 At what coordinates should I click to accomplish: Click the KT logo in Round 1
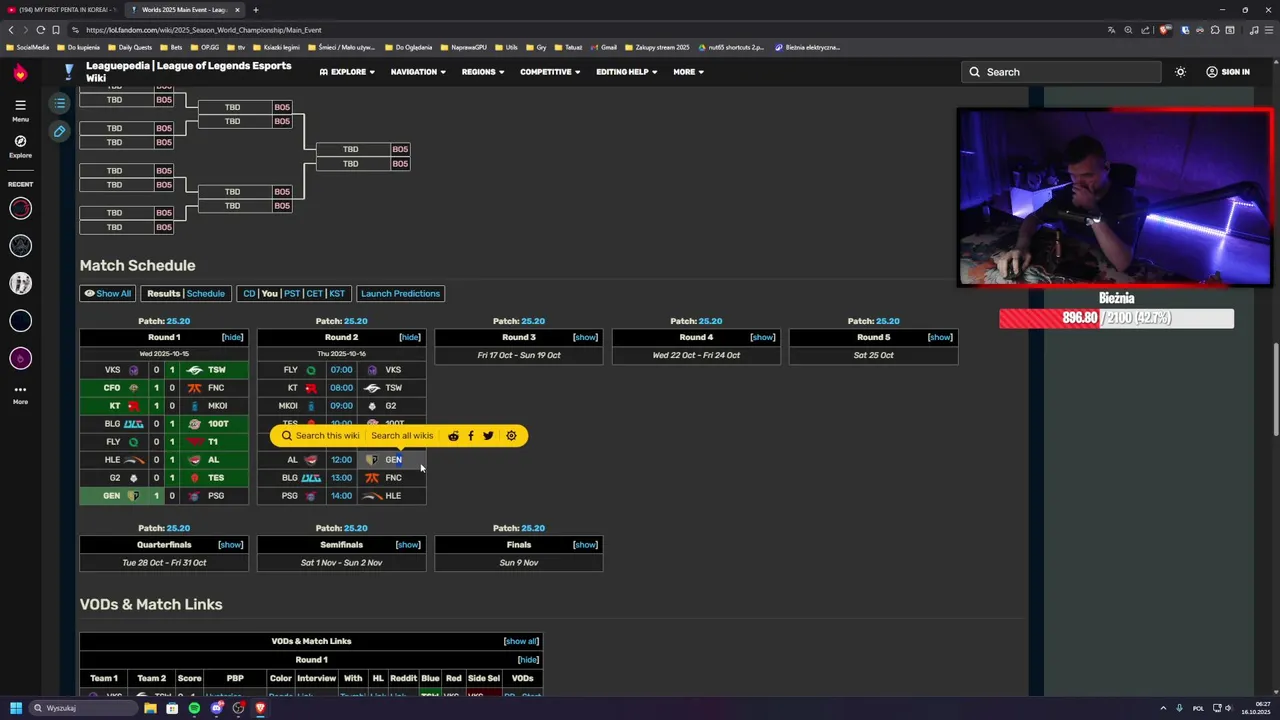pyautogui.click(x=133, y=406)
